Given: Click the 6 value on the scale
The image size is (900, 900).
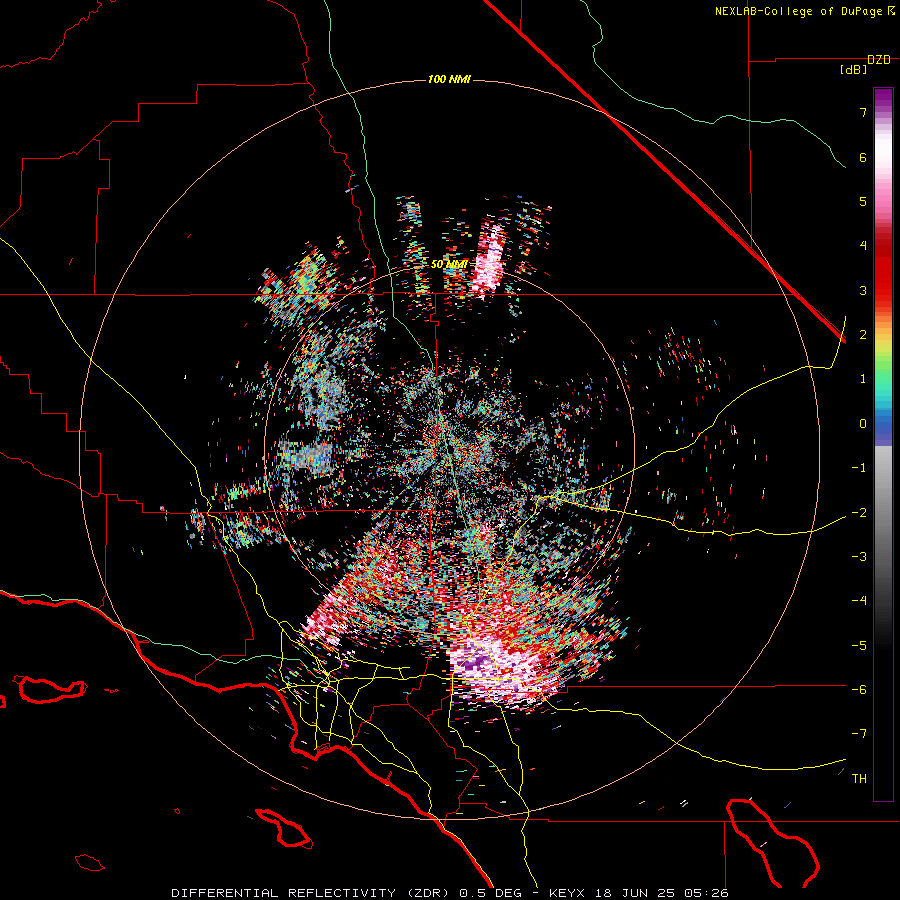Looking at the screenshot, I should (x=863, y=157).
